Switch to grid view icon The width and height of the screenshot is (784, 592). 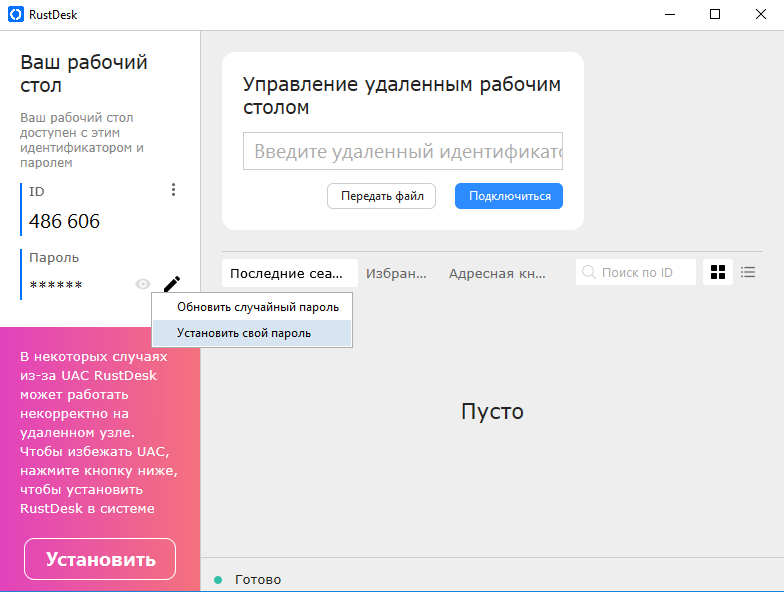click(718, 272)
